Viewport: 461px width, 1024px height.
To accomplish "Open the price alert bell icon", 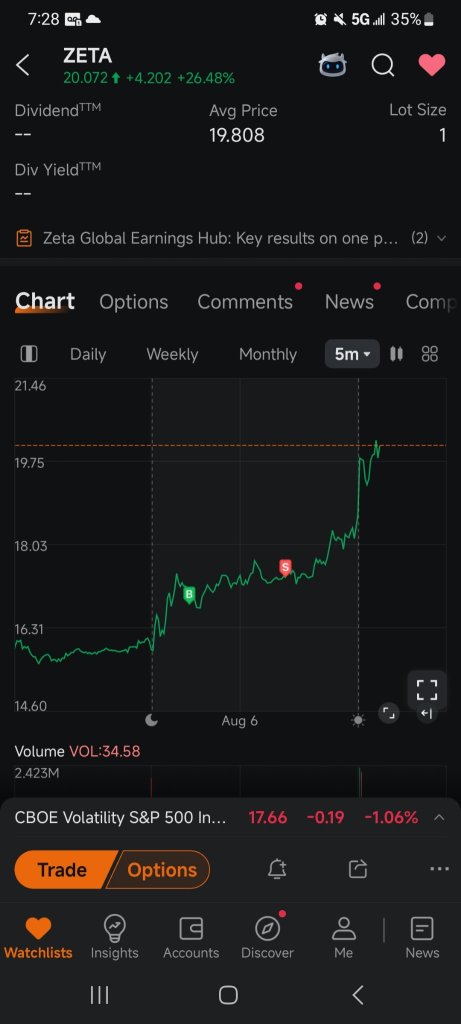I will [x=277, y=869].
